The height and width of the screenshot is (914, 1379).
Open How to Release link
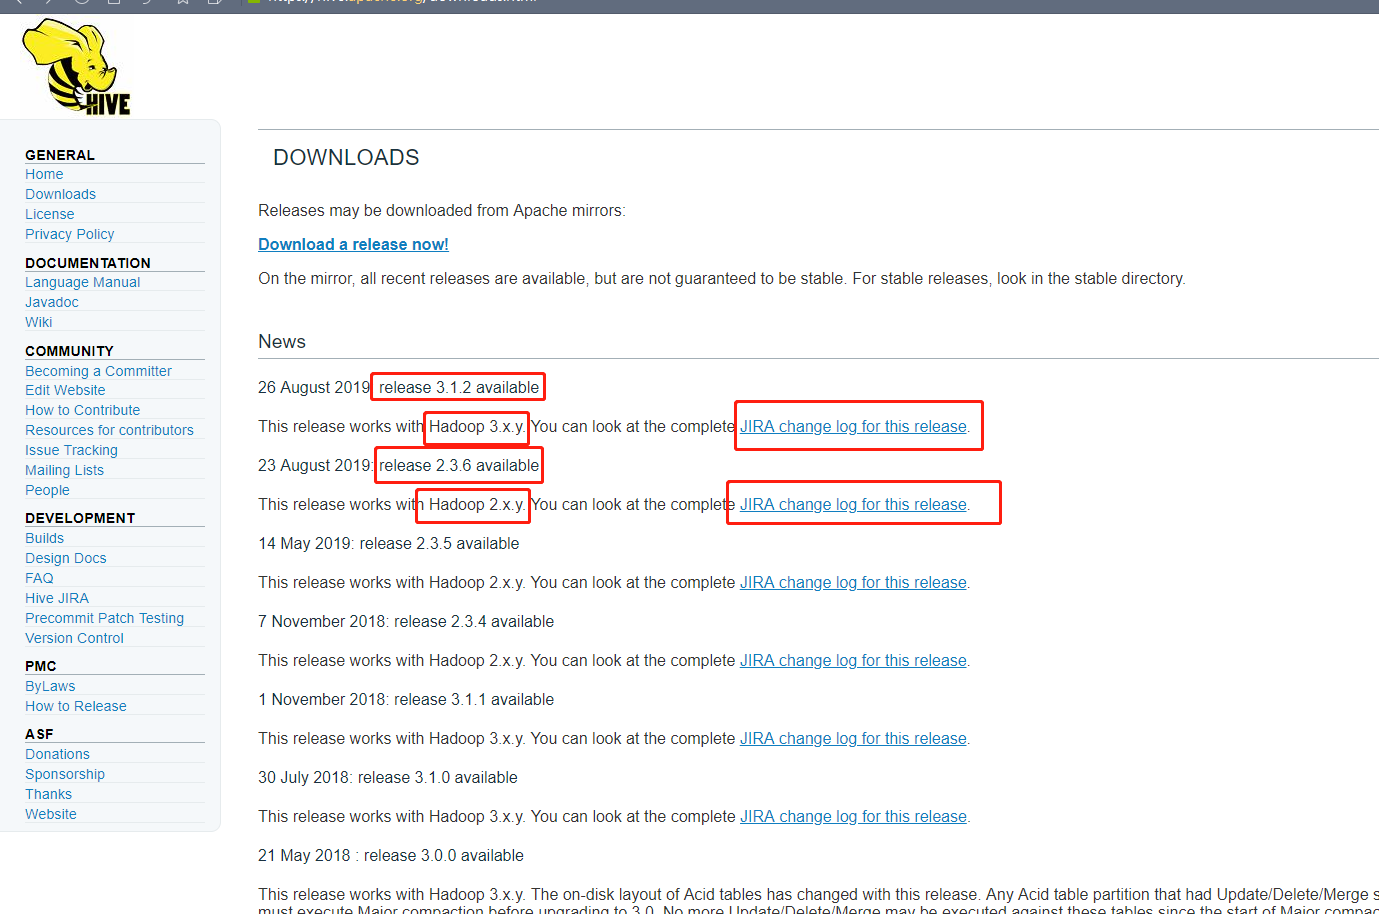pyautogui.click(x=76, y=706)
